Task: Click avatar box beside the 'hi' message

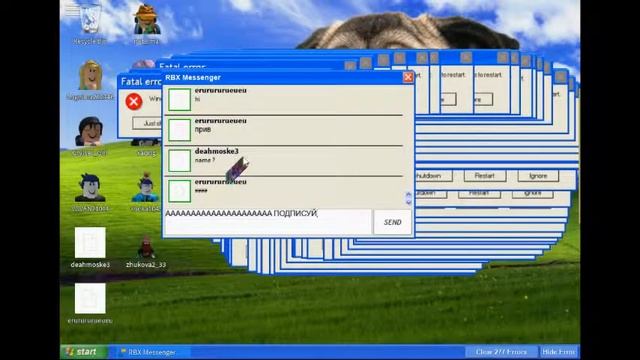Action: (179, 99)
